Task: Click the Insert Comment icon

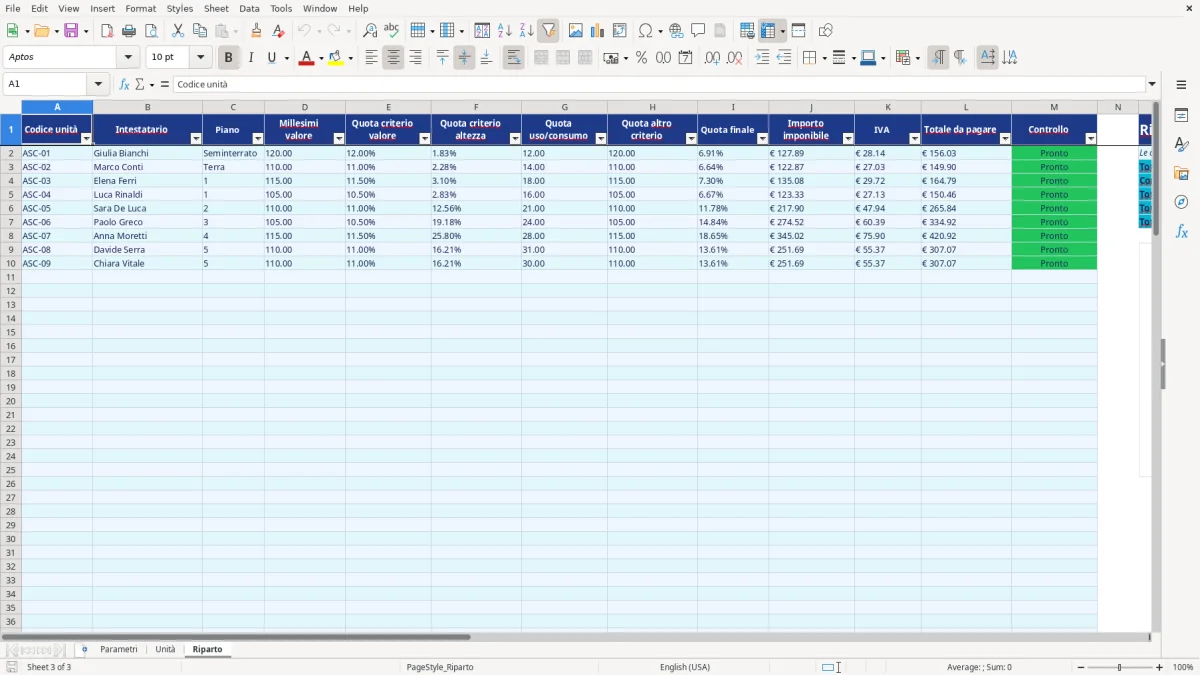Action: tap(698, 31)
